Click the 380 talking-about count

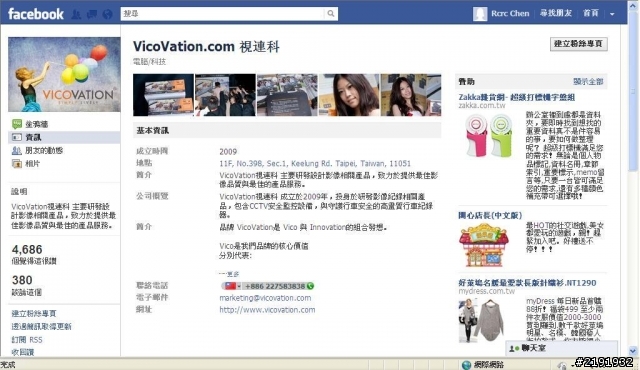click(x=22, y=280)
